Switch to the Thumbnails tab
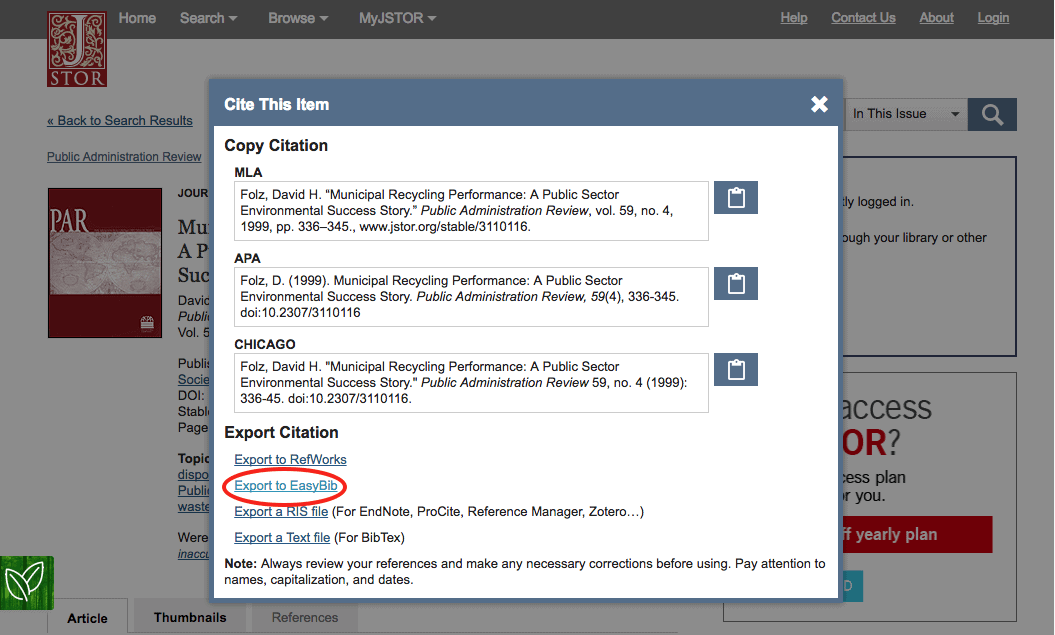This screenshot has height=635, width=1055. 187,617
